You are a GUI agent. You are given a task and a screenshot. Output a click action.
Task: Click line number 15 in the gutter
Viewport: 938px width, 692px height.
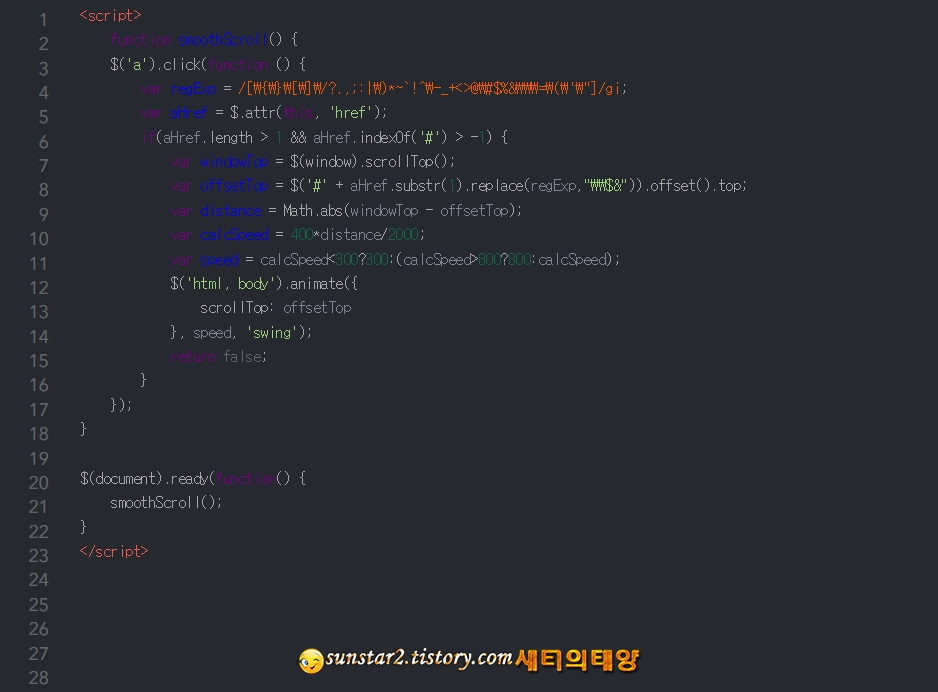(39, 361)
